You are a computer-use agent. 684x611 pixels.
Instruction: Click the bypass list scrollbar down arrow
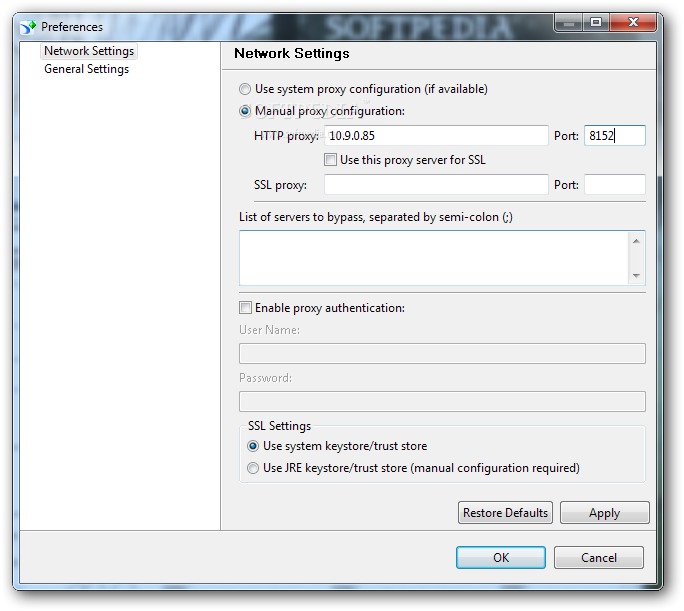636,275
